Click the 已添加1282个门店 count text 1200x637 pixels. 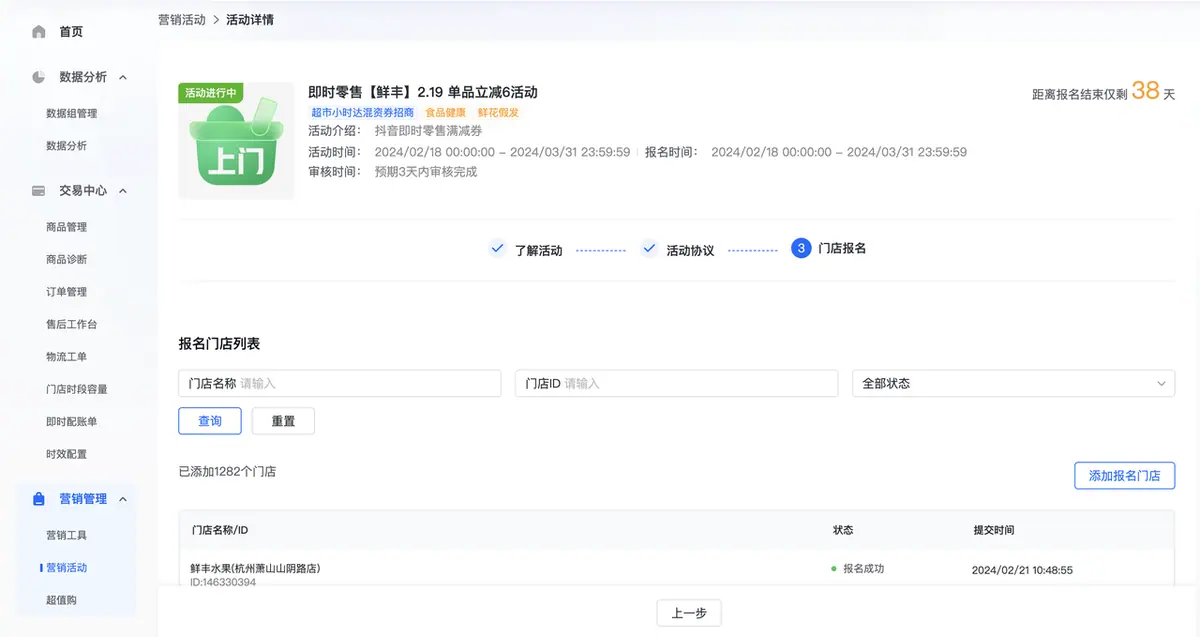[227, 471]
